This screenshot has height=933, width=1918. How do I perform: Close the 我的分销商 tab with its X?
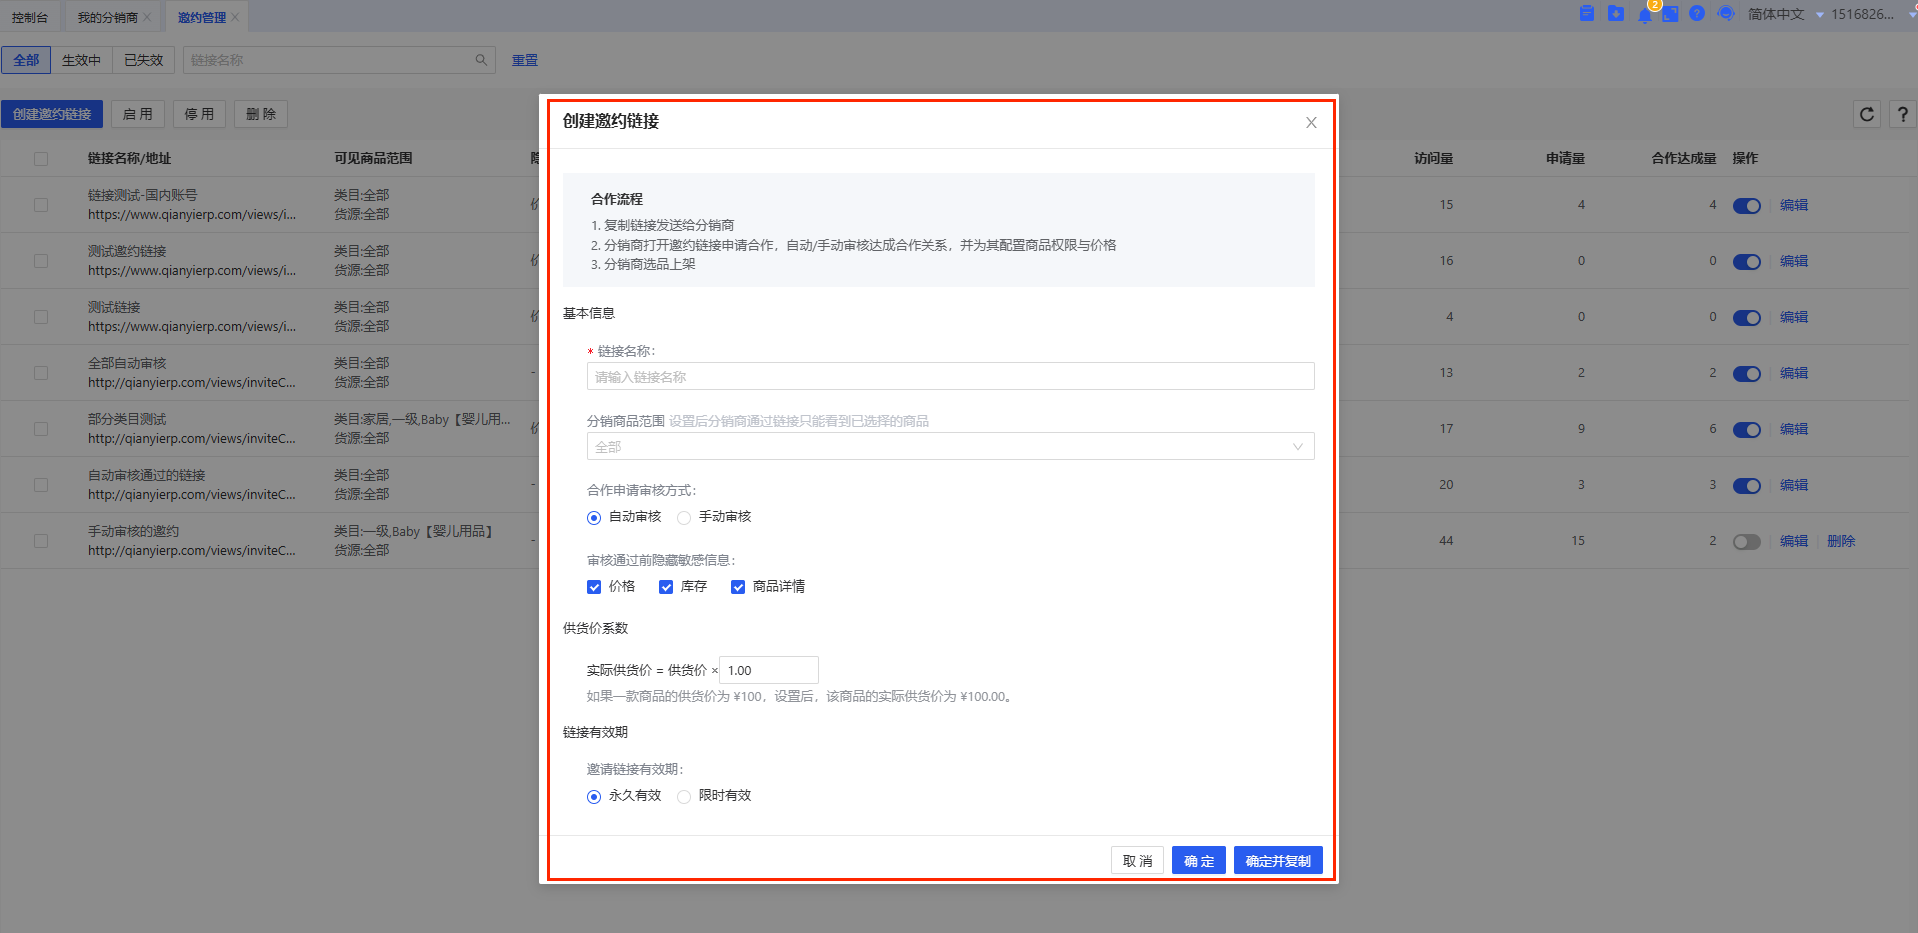147,17
